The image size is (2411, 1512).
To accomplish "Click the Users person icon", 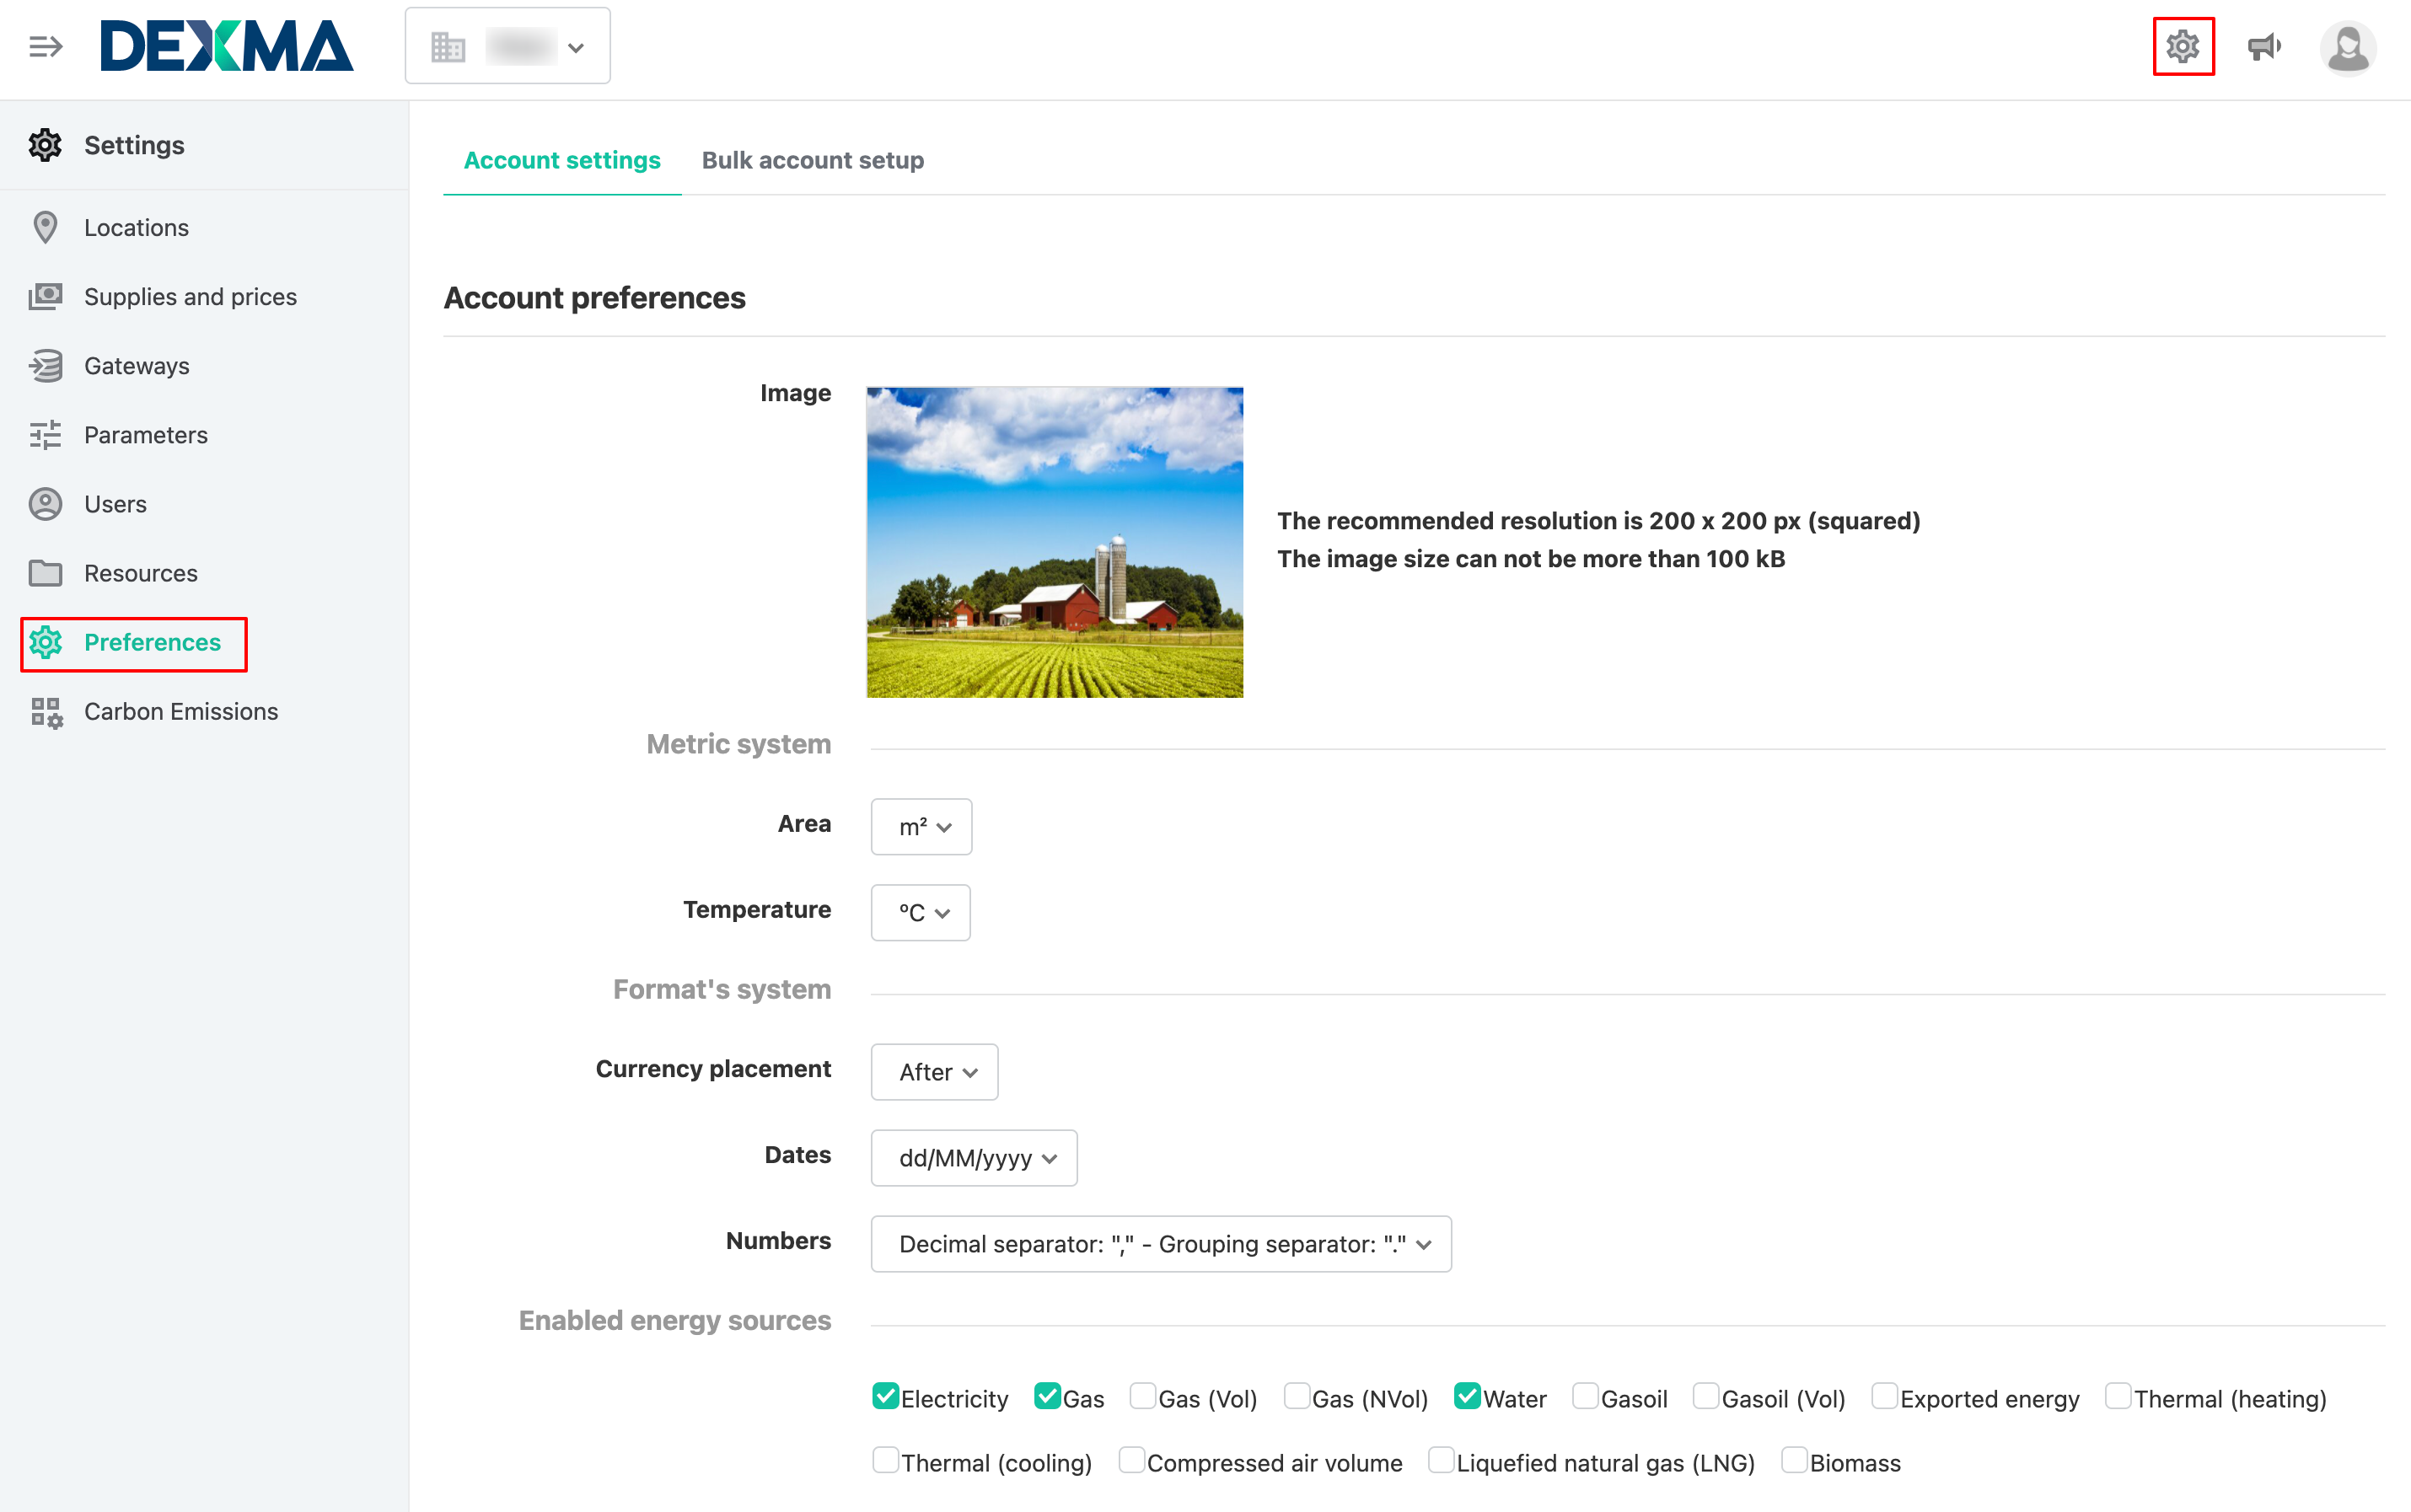I will pos(45,504).
